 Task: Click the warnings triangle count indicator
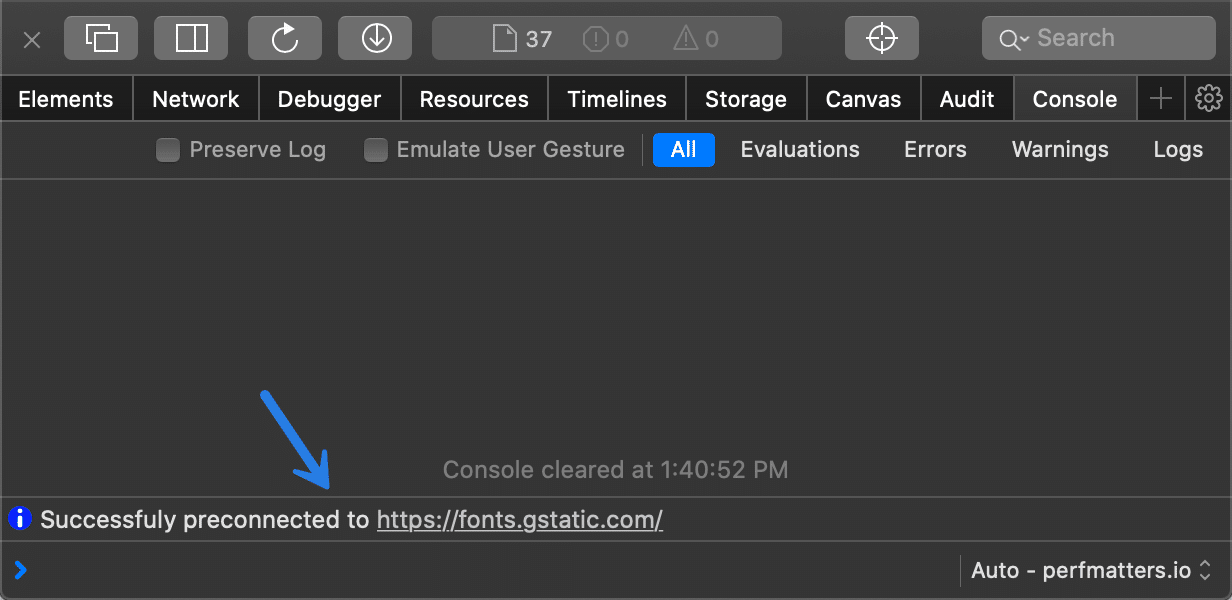(x=696, y=39)
